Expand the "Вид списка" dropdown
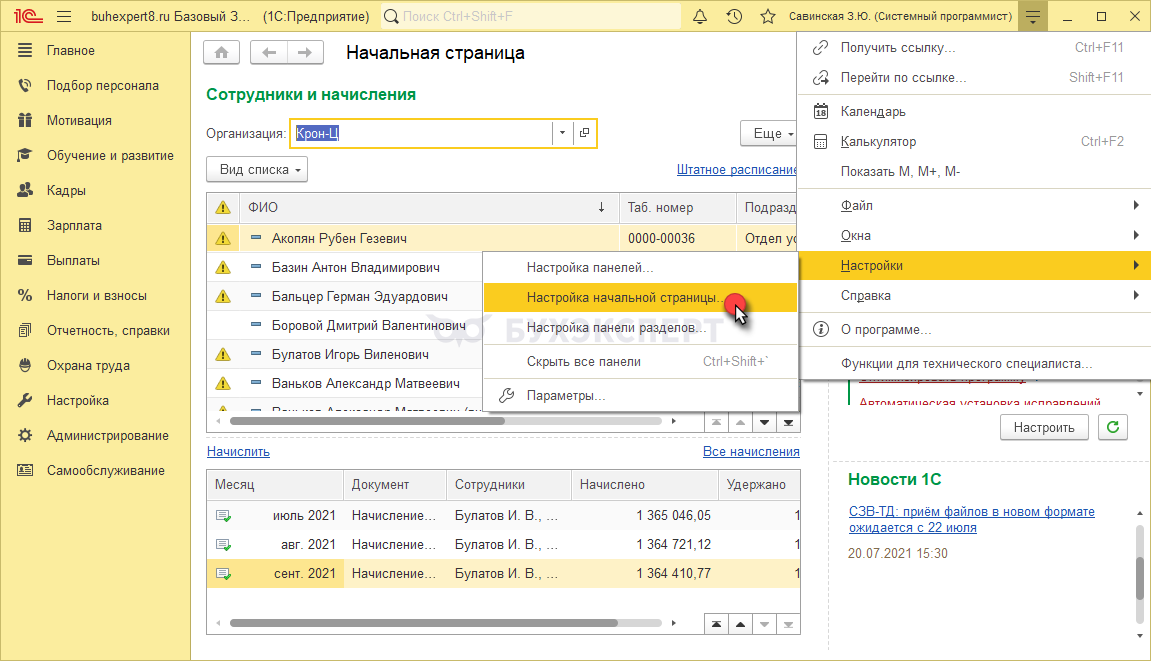Image resolution: width=1151 pixels, height=661 pixels. 256,170
